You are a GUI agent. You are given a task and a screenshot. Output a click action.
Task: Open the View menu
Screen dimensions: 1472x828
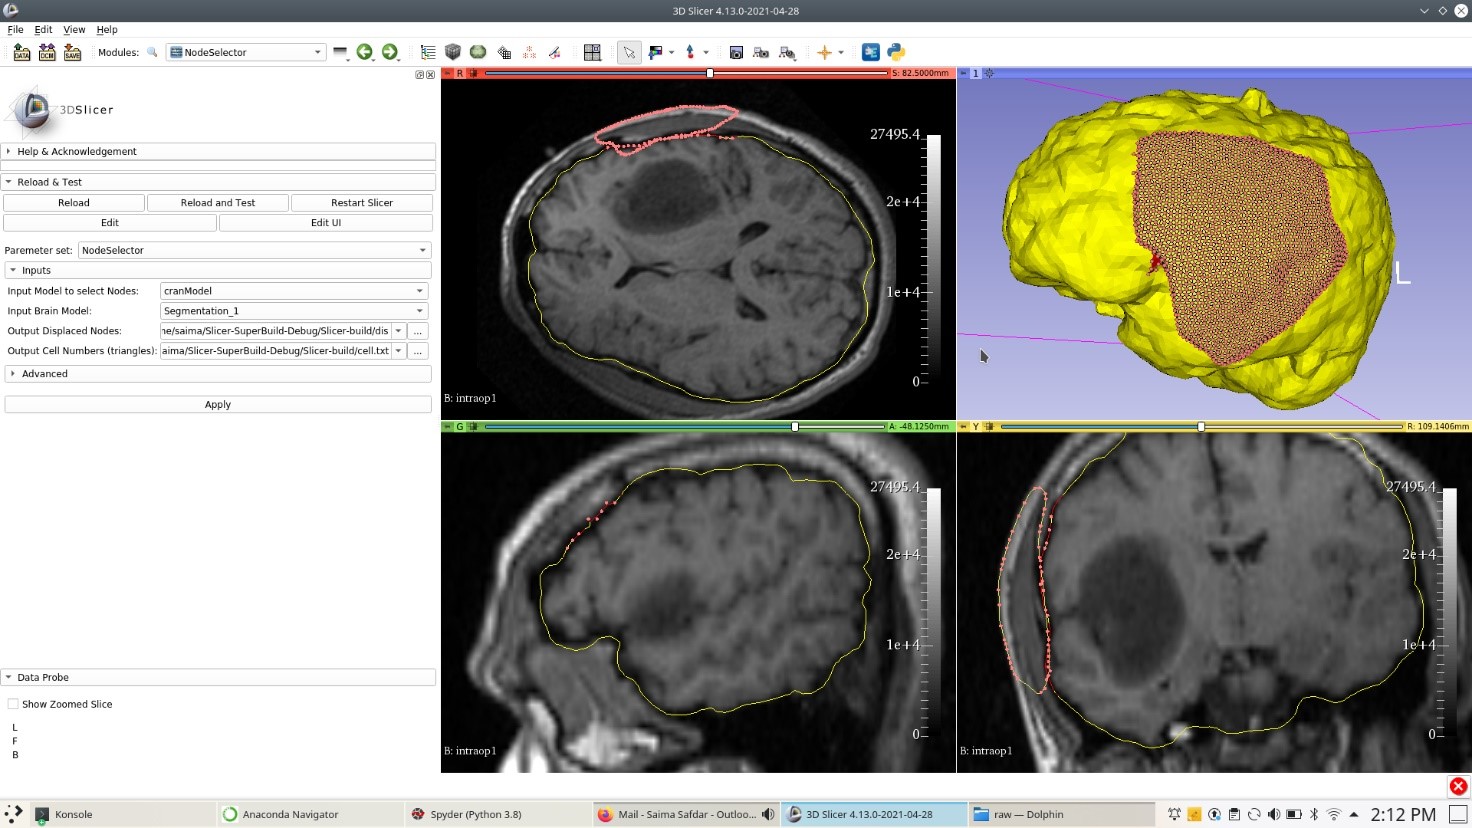pyautogui.click(x=74, y=29)
